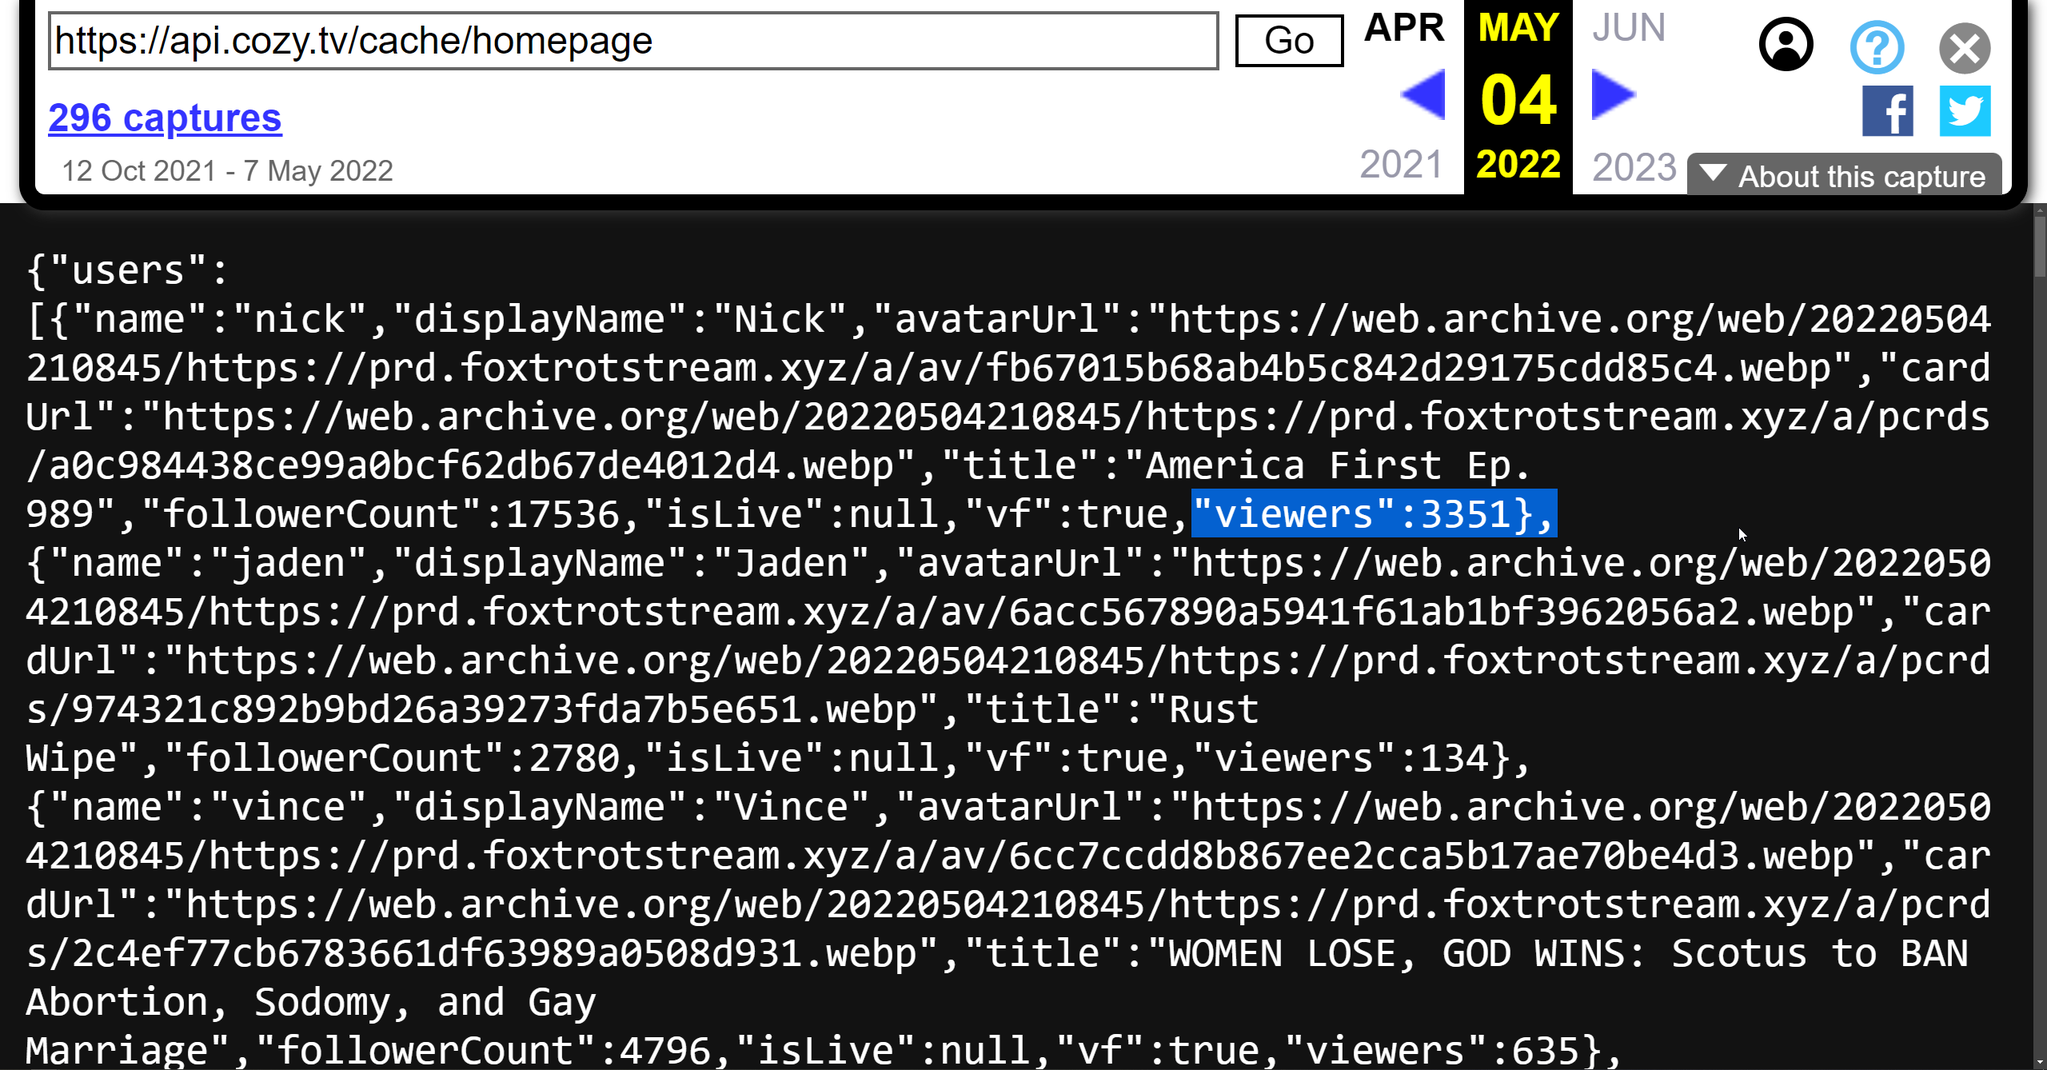Image resolution: width=2047 pixels, height=1070 pixels.
Task: Click the highlighted MAY month label
Action: pos(1518,28)
